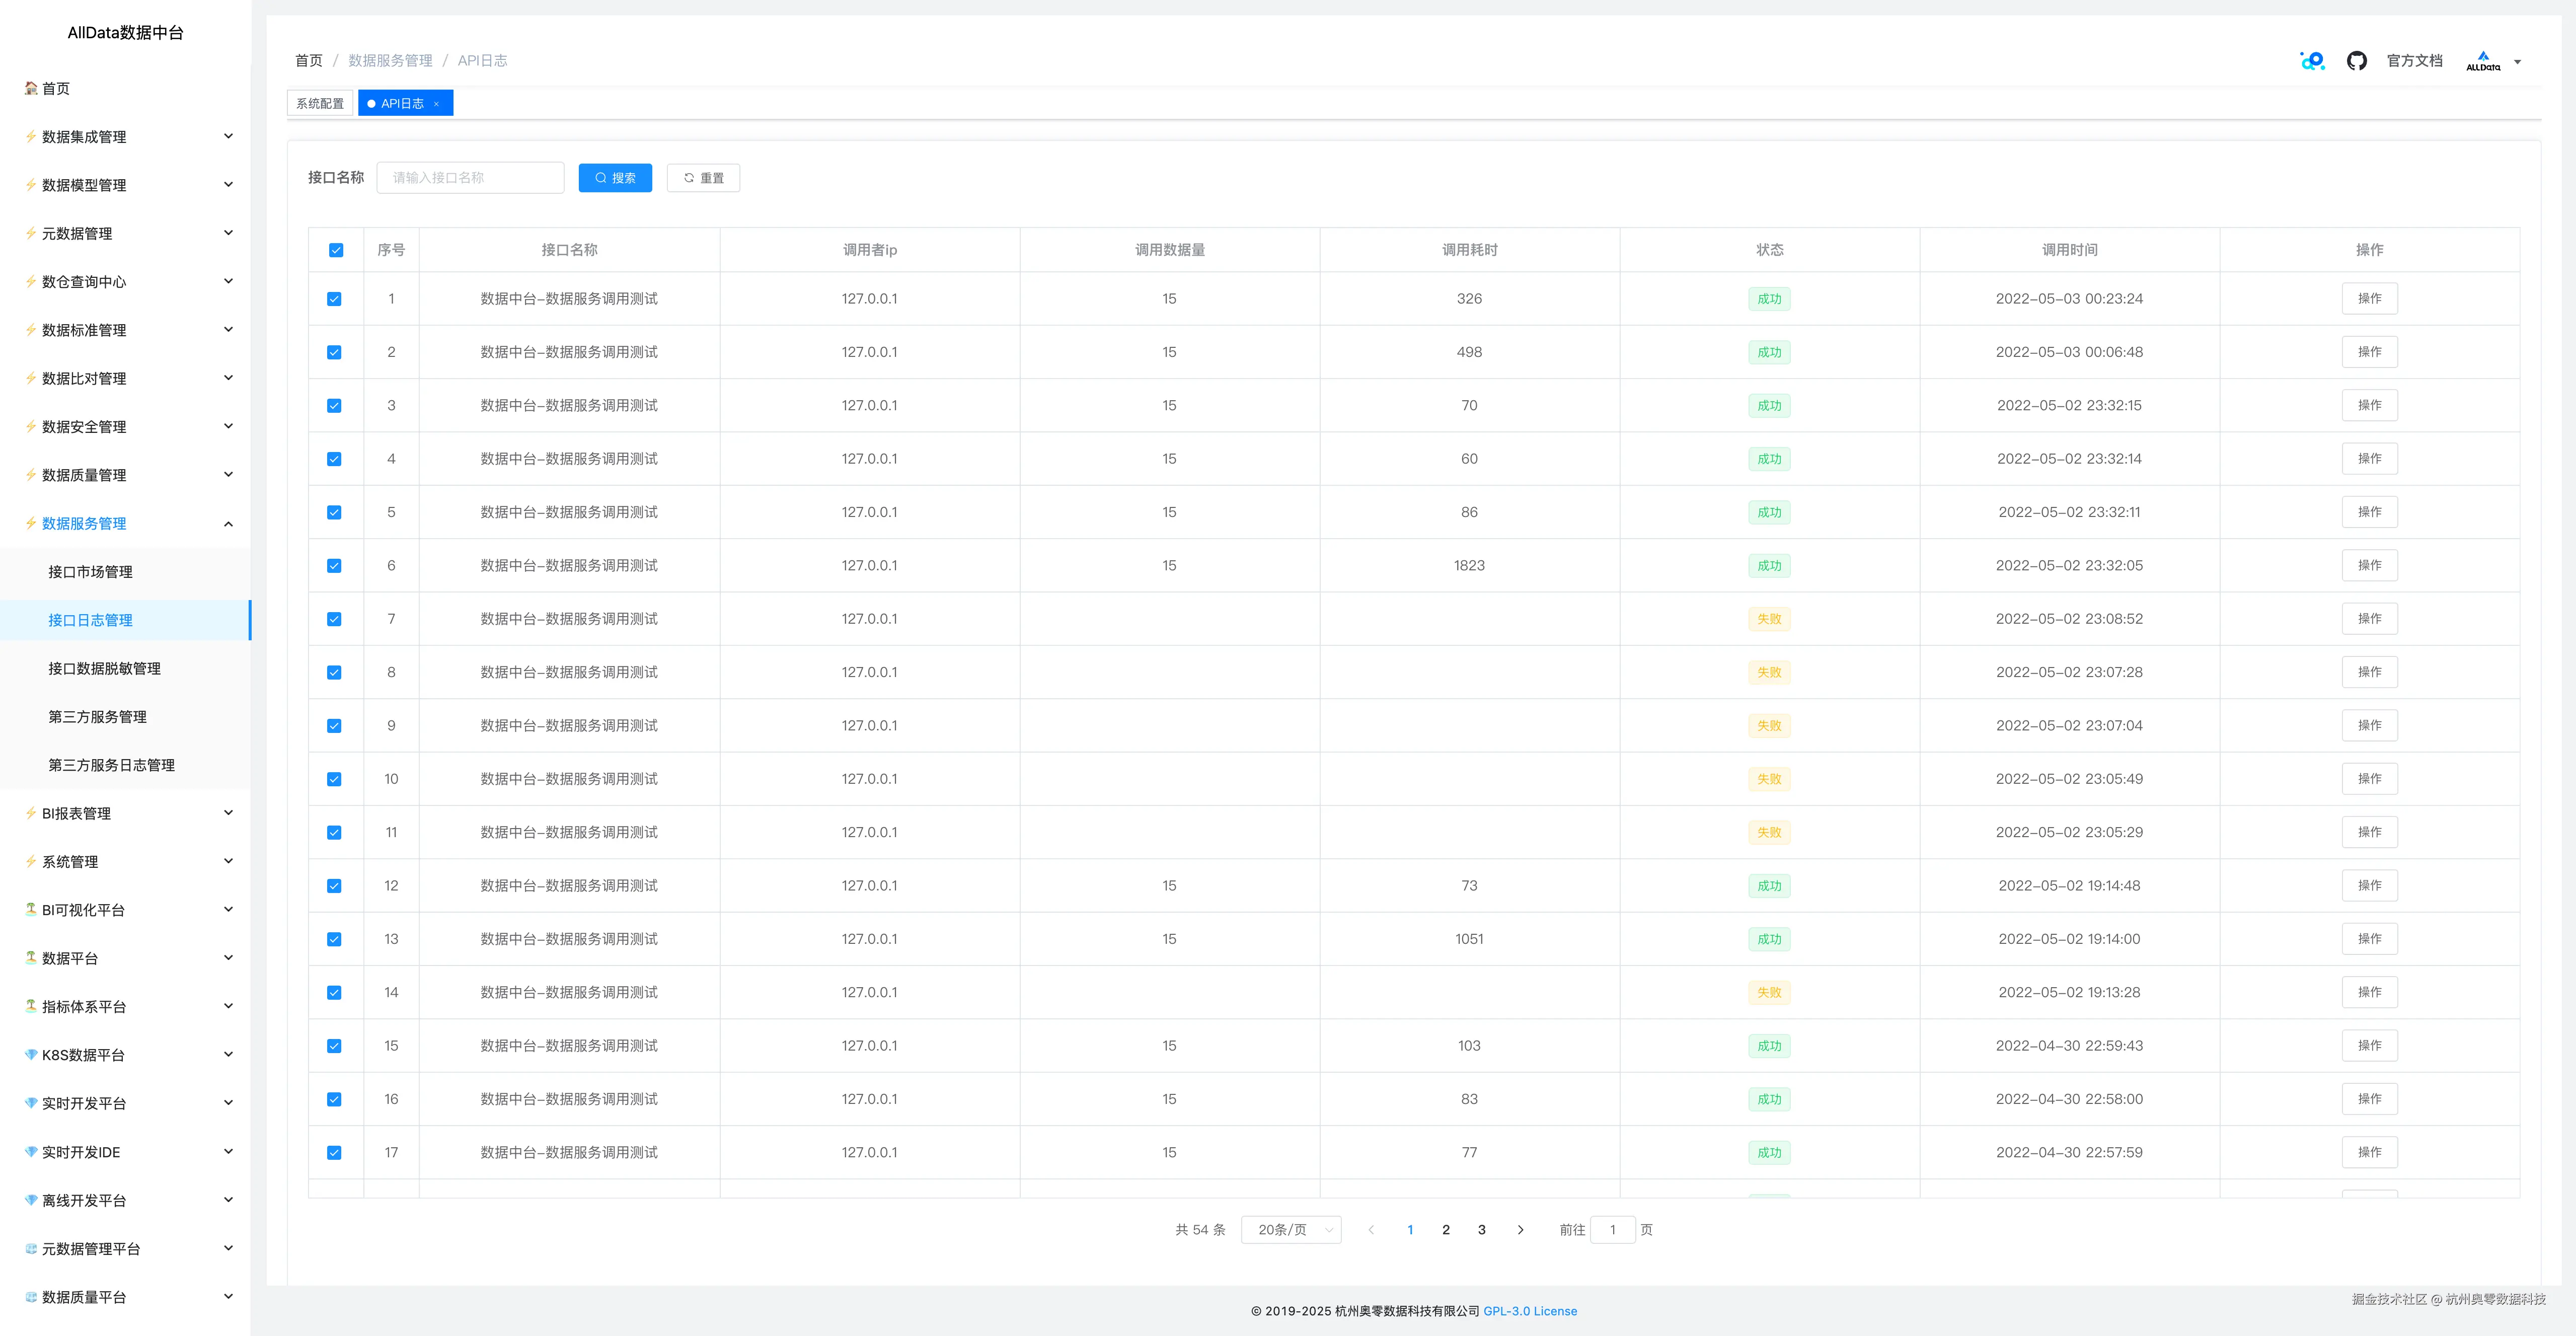Click the AllData user avatar icon
Viewport: 2576px width, 1336px height.
(2483, 61)
